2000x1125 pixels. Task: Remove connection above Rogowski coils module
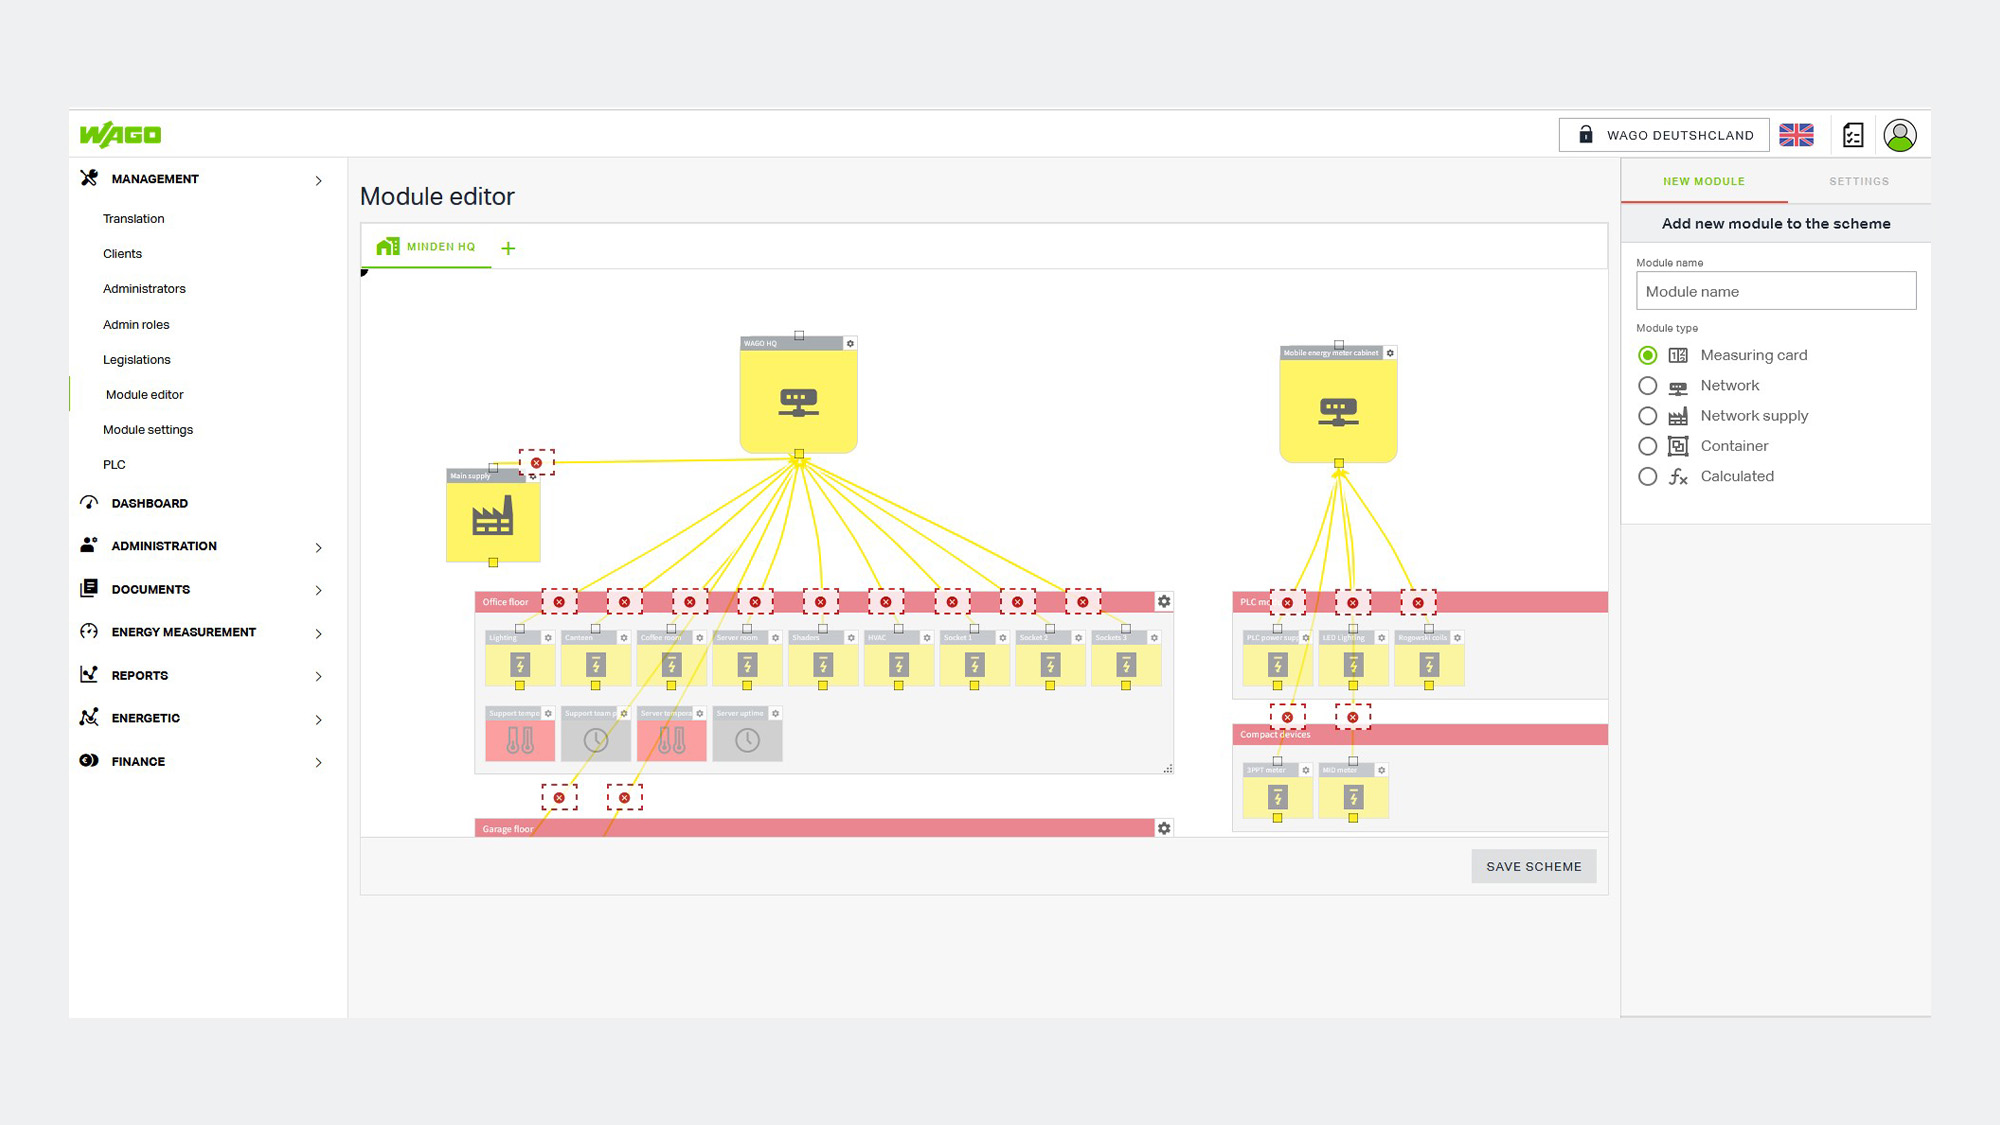(1418, 602)
